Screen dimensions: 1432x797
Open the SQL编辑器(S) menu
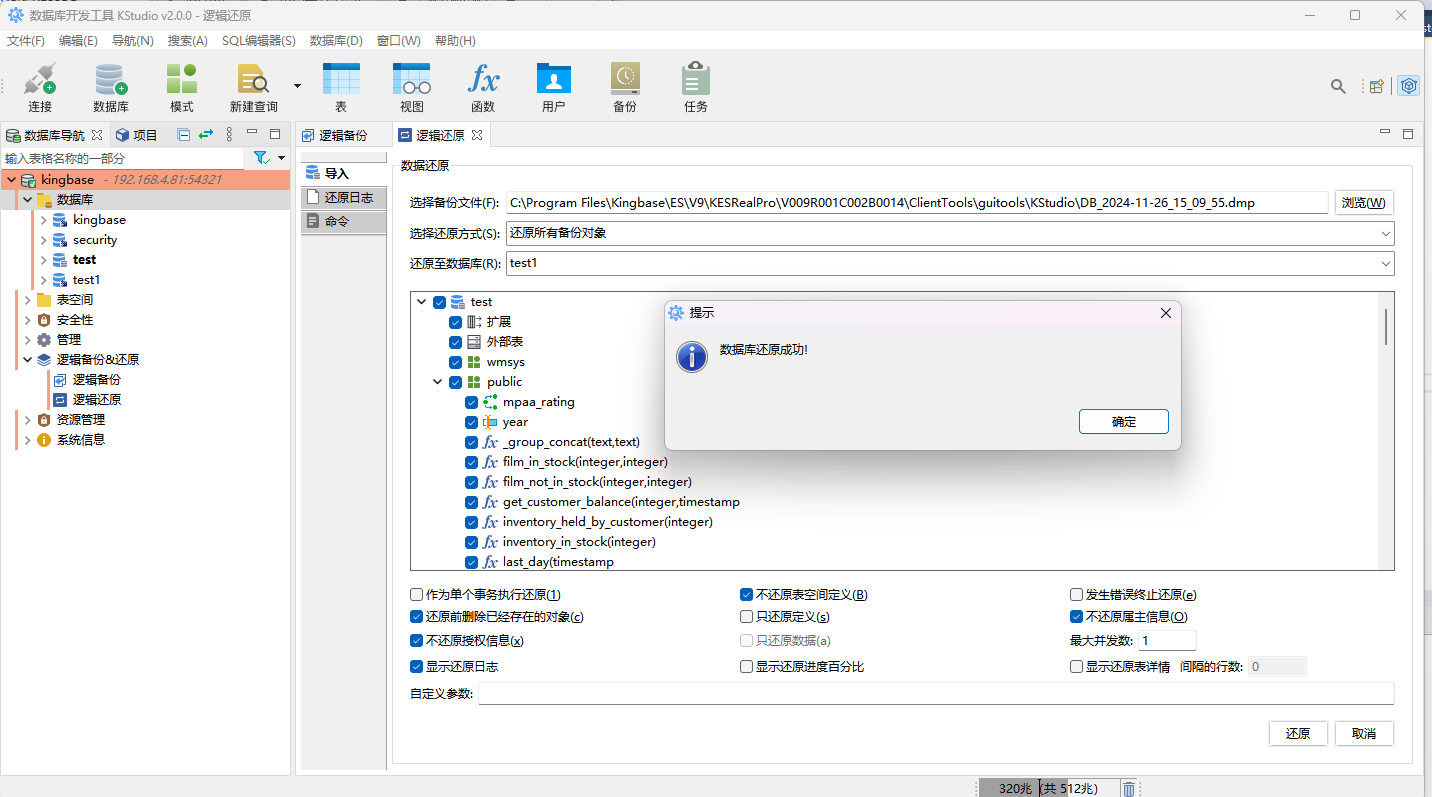tap(258, 41)
